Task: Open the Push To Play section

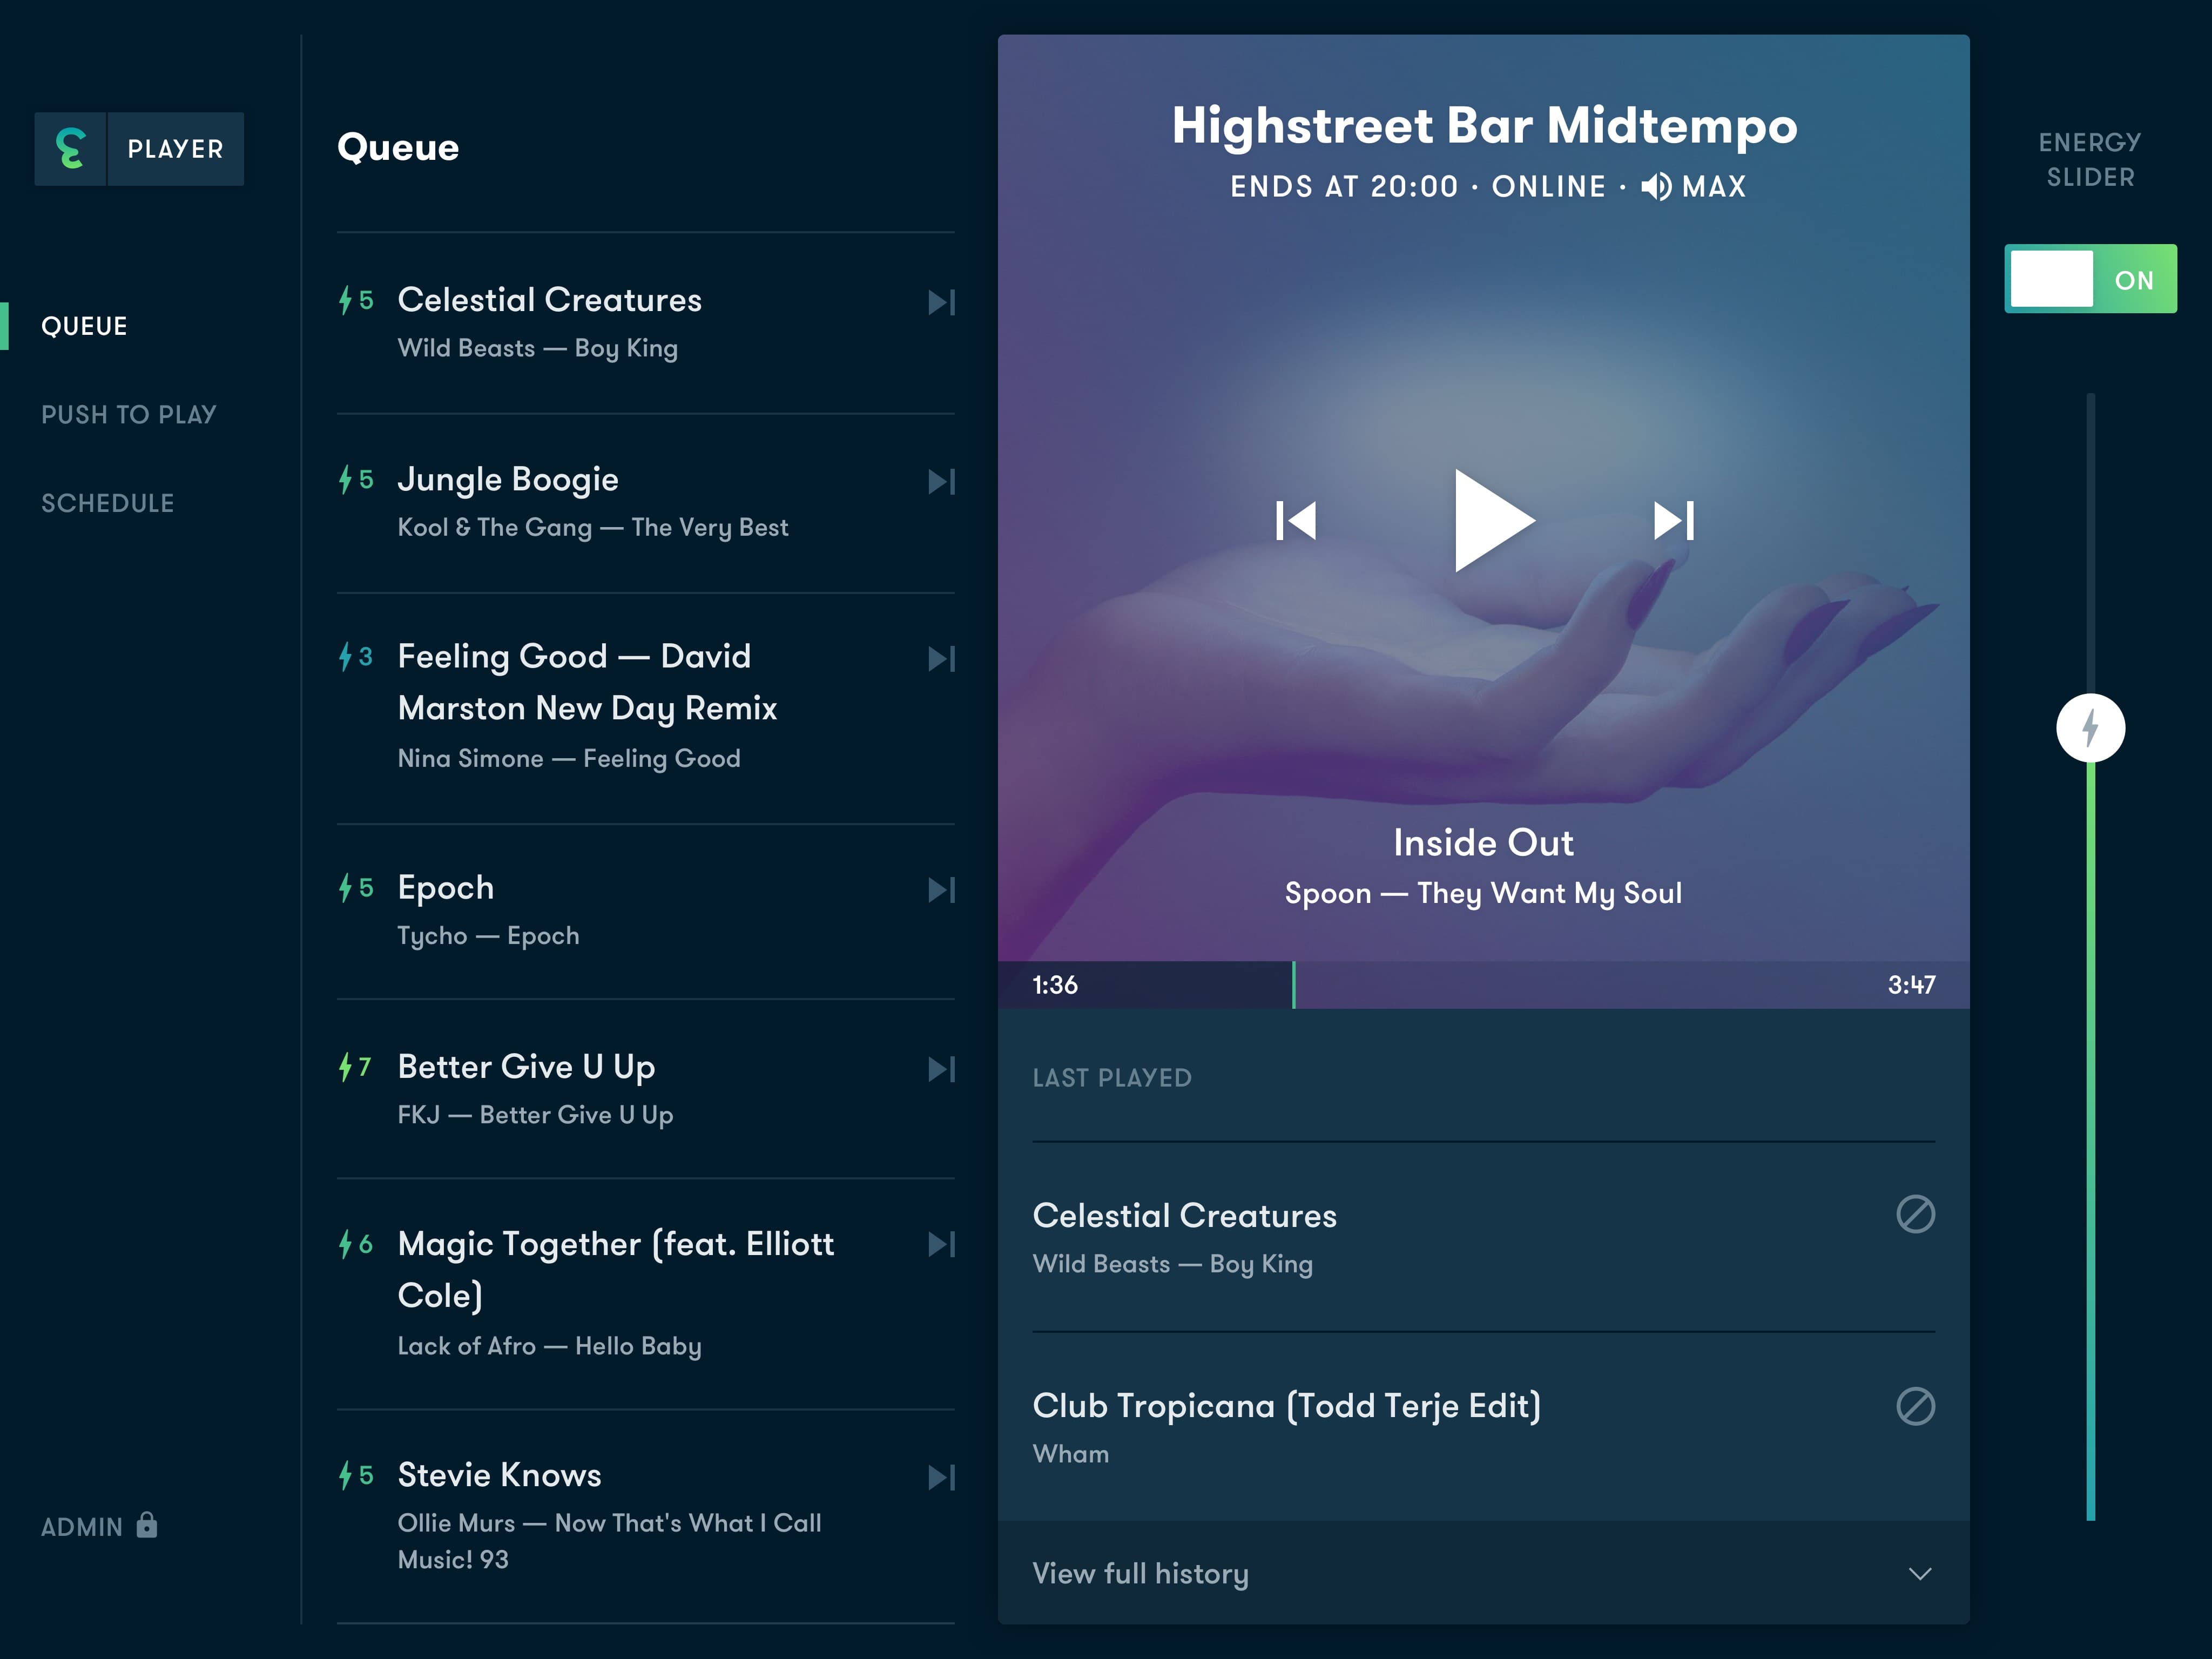Action: click(129, 415)
